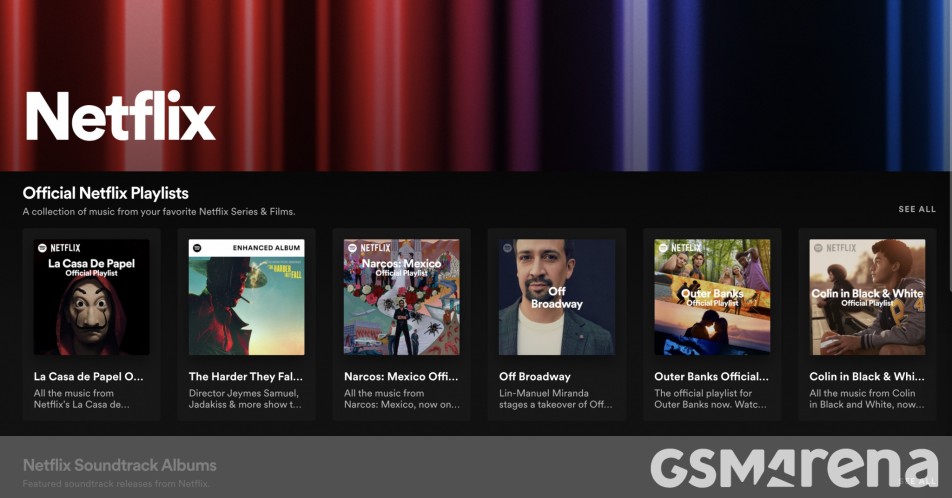Click See All for Official Netflix Playlists
952x498 pixels.
pos(917,209)
